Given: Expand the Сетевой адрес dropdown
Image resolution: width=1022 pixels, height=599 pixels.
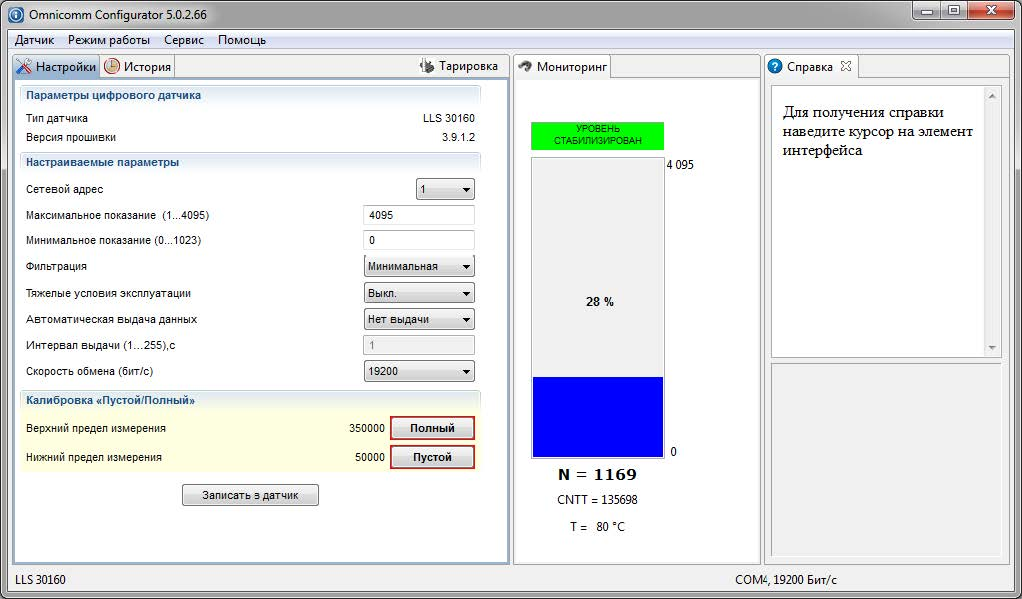Looking at the screenshot, I should tap(445, 189).
